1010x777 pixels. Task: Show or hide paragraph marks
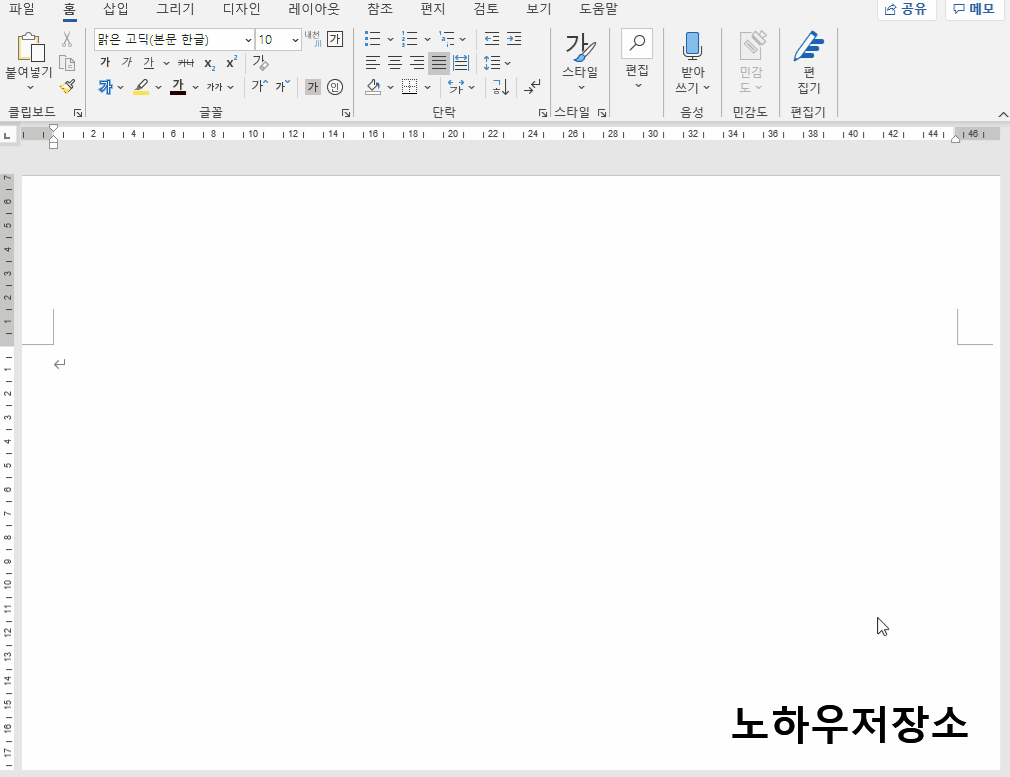pos(532,86)
